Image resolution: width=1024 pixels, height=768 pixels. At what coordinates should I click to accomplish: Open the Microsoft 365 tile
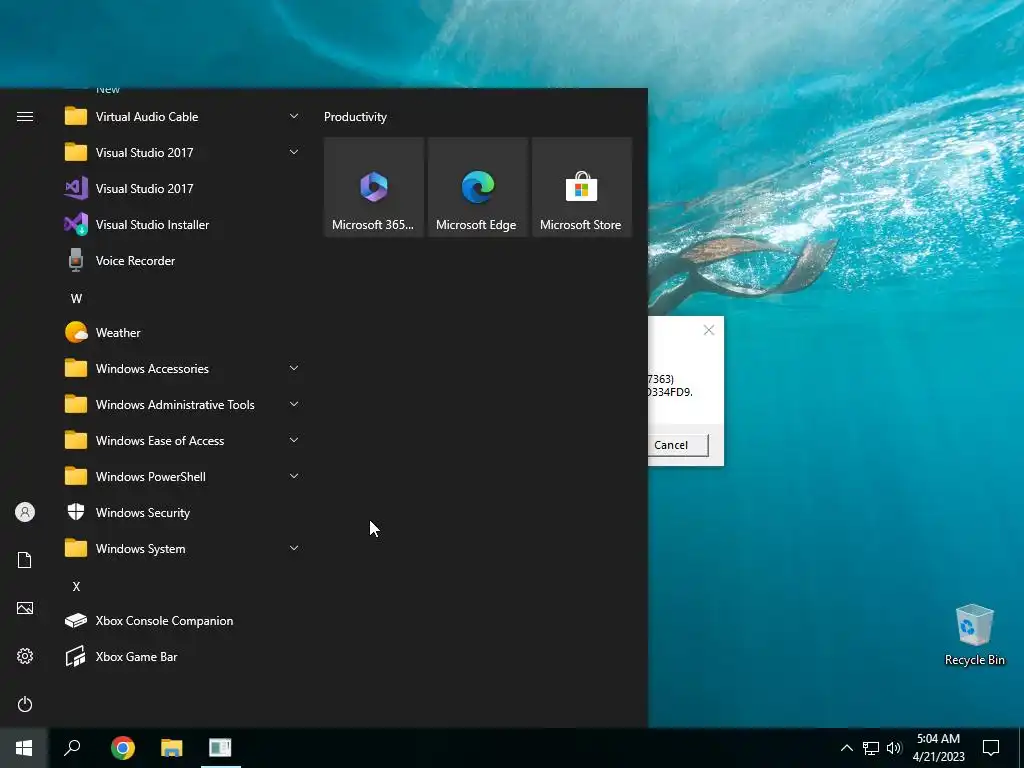click(374, 187)
